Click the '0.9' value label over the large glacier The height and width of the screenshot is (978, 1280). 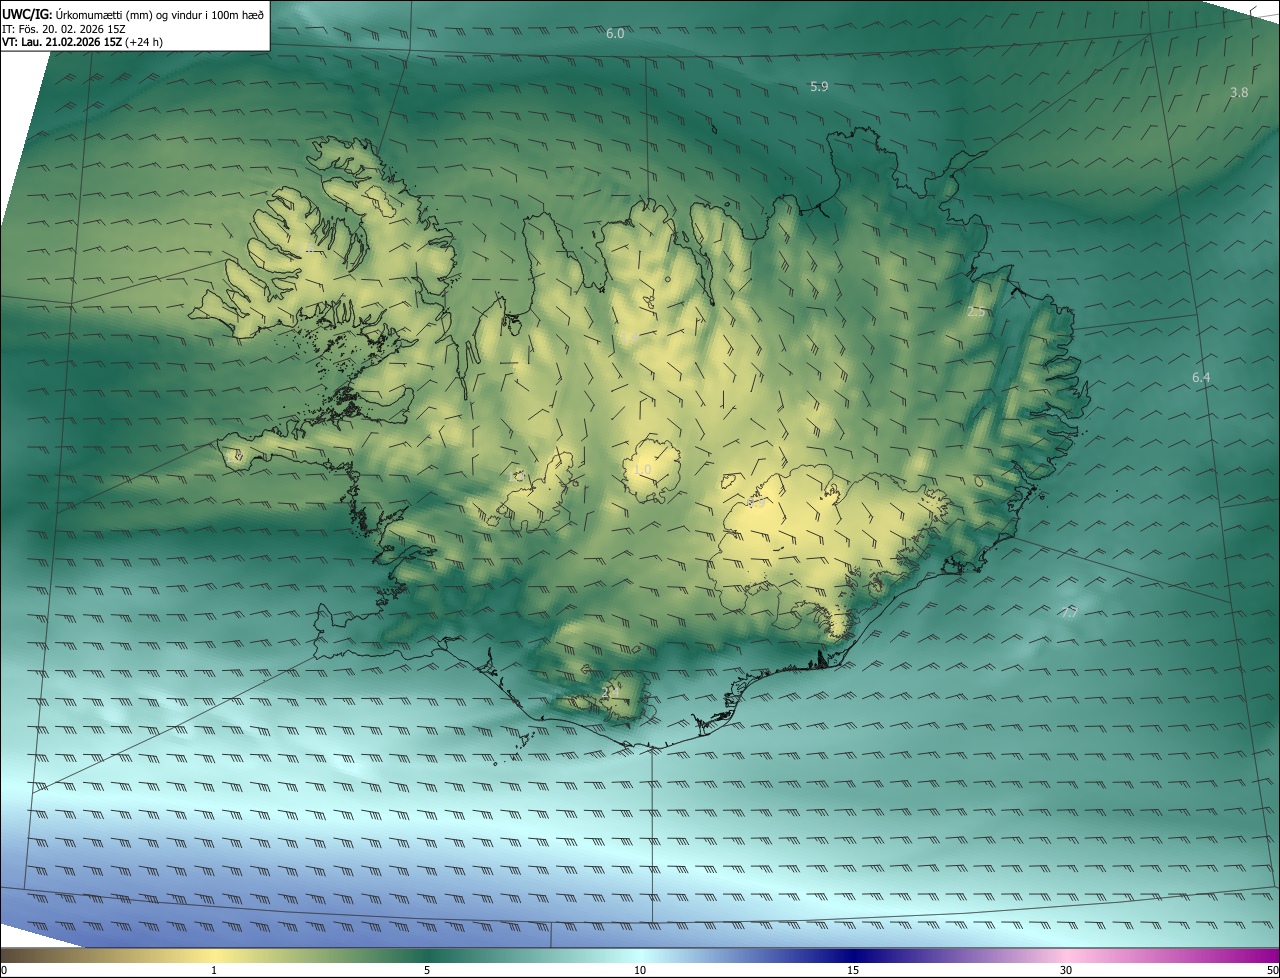click(756, 503)
